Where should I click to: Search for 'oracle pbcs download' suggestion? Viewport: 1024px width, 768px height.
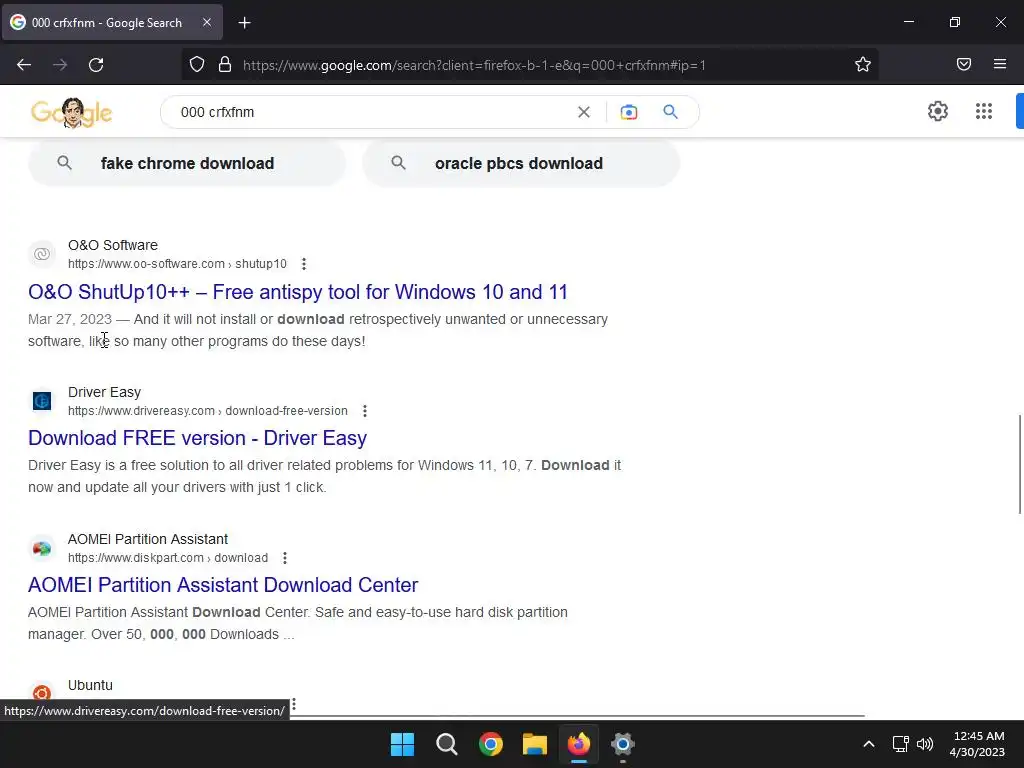click(x=520, y=163)
